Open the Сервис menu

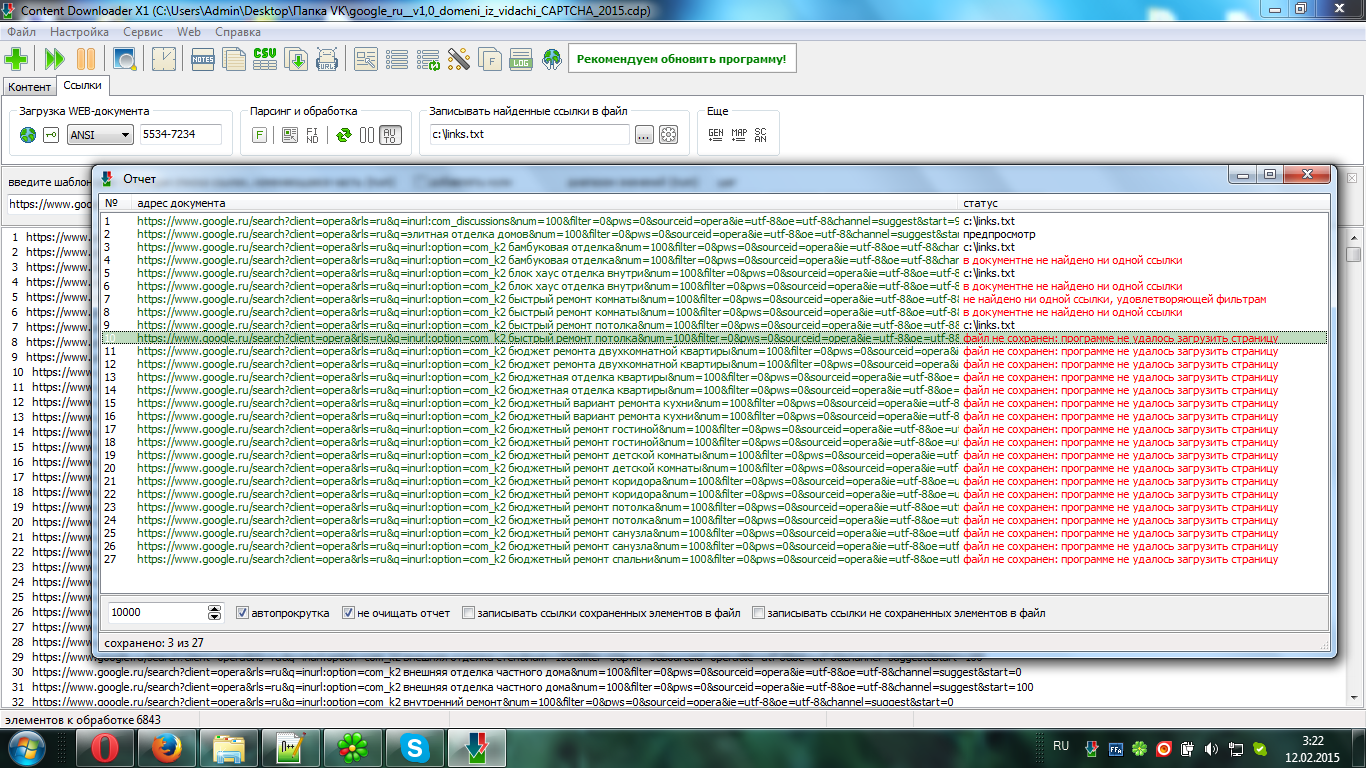(x=143, y=32)
